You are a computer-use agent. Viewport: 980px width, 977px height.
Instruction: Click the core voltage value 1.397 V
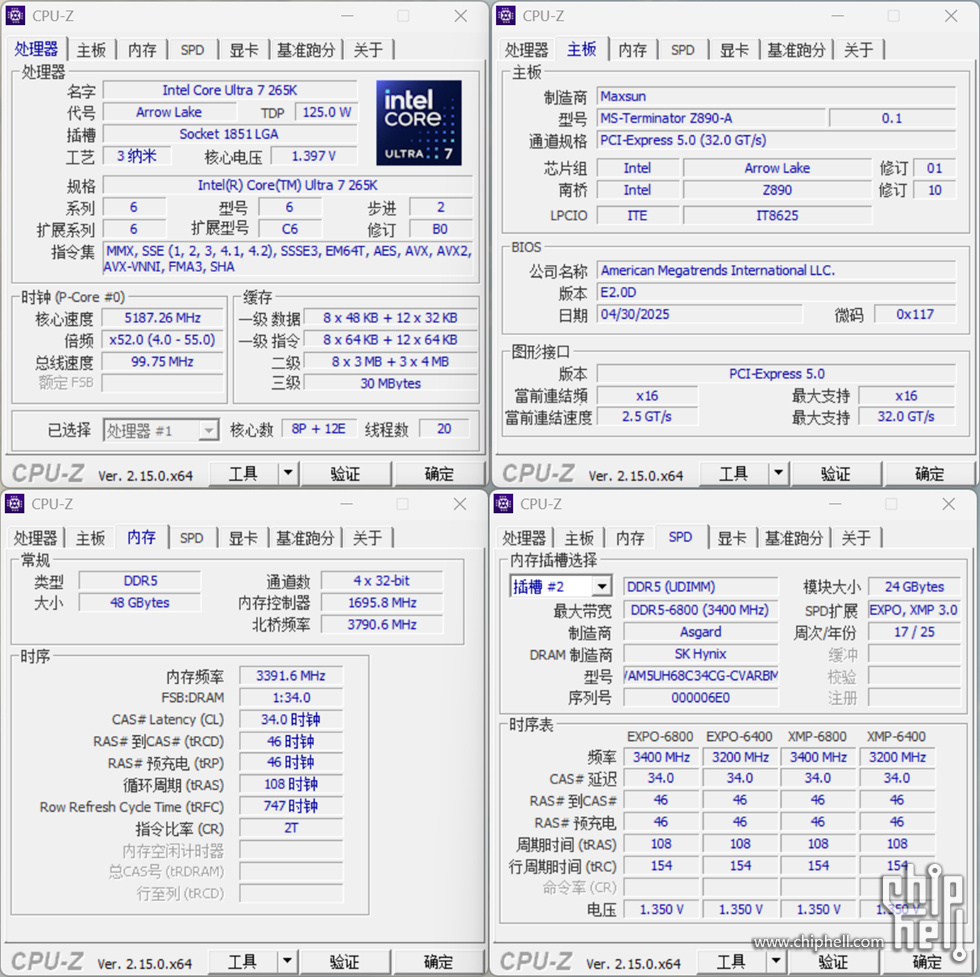[314, 156]
